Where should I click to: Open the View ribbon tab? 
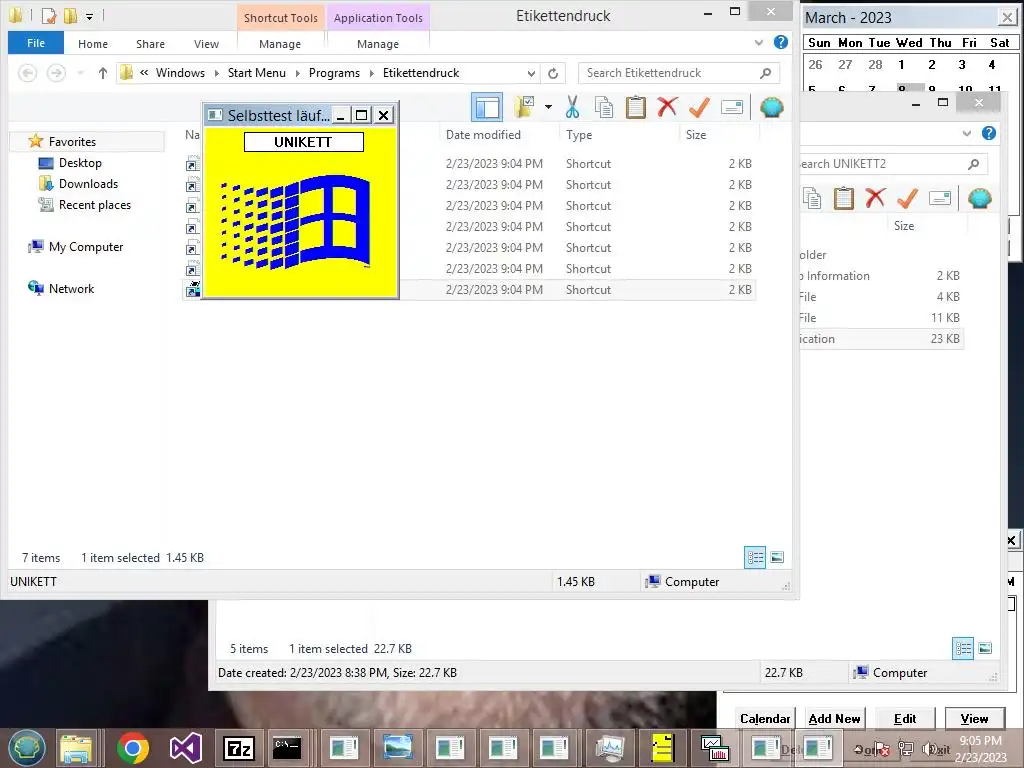coord(206,44)
